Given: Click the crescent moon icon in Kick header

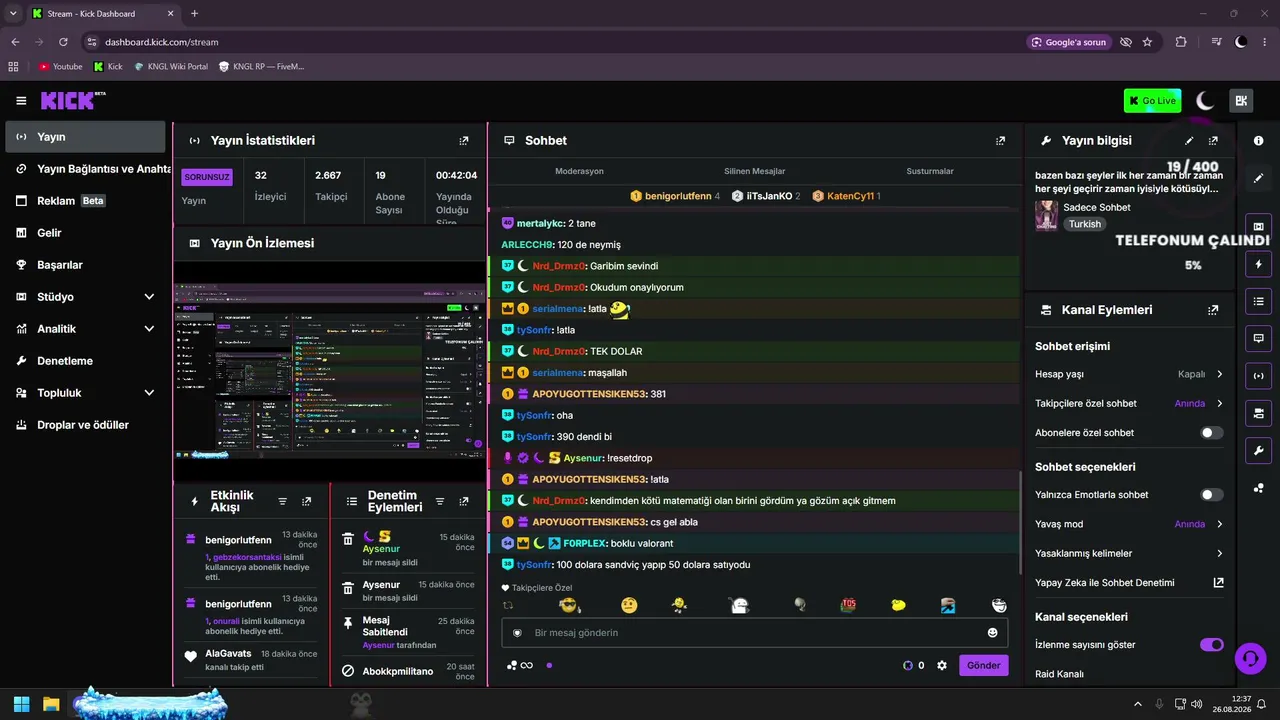Looking at the screenshot, I should tap(1205, 100).
